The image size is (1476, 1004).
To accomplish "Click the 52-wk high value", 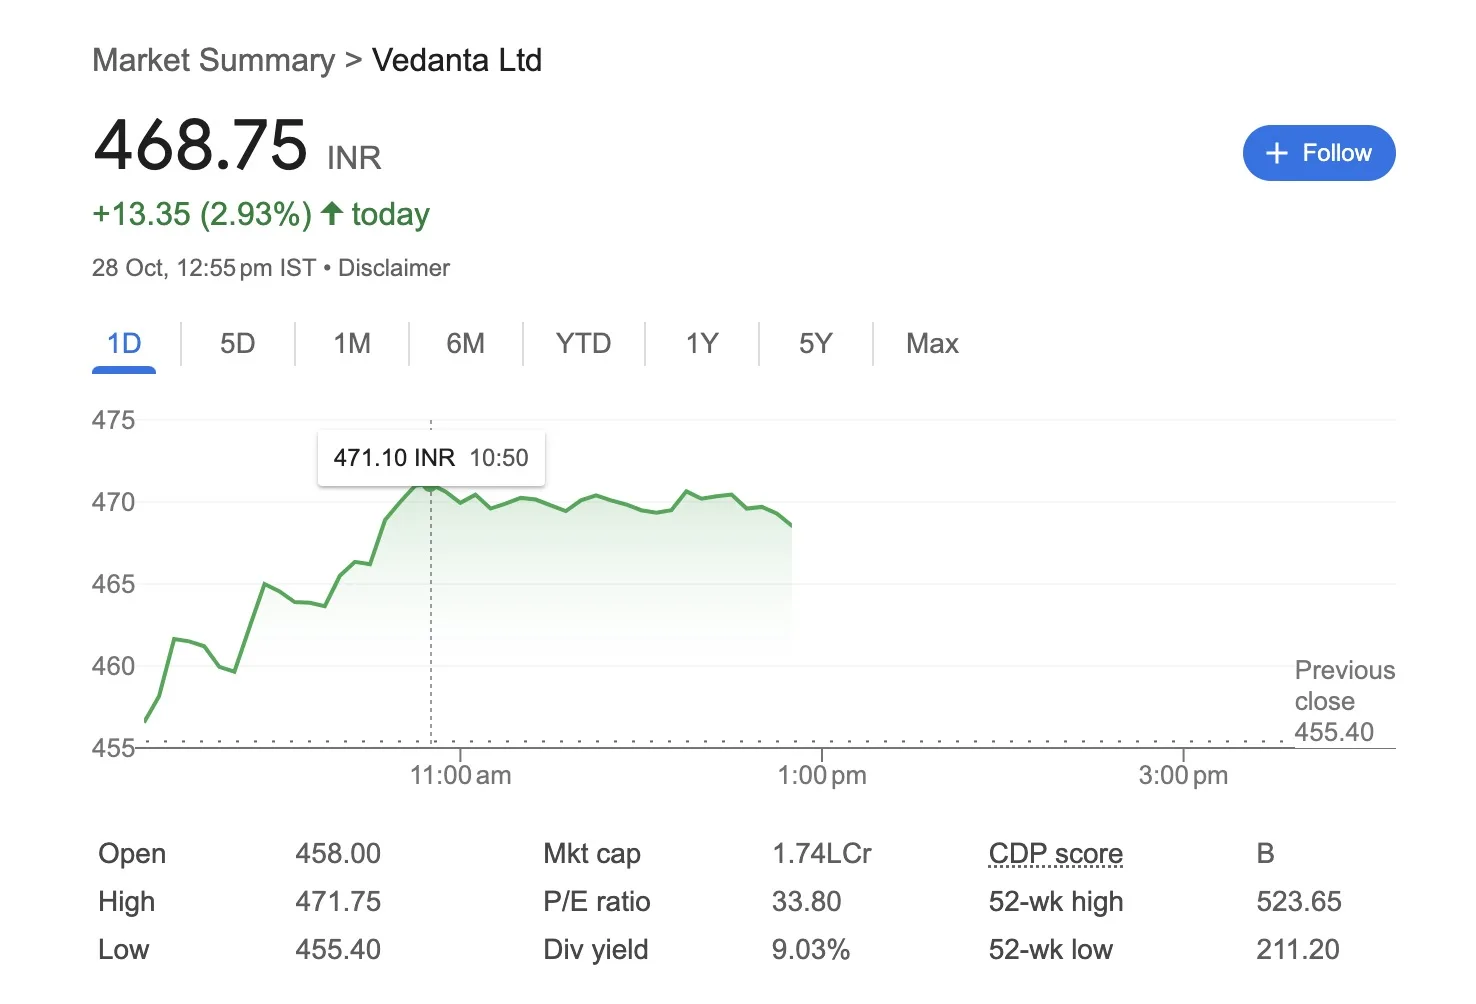I will pyautogui.click(x=1298, y=901).
